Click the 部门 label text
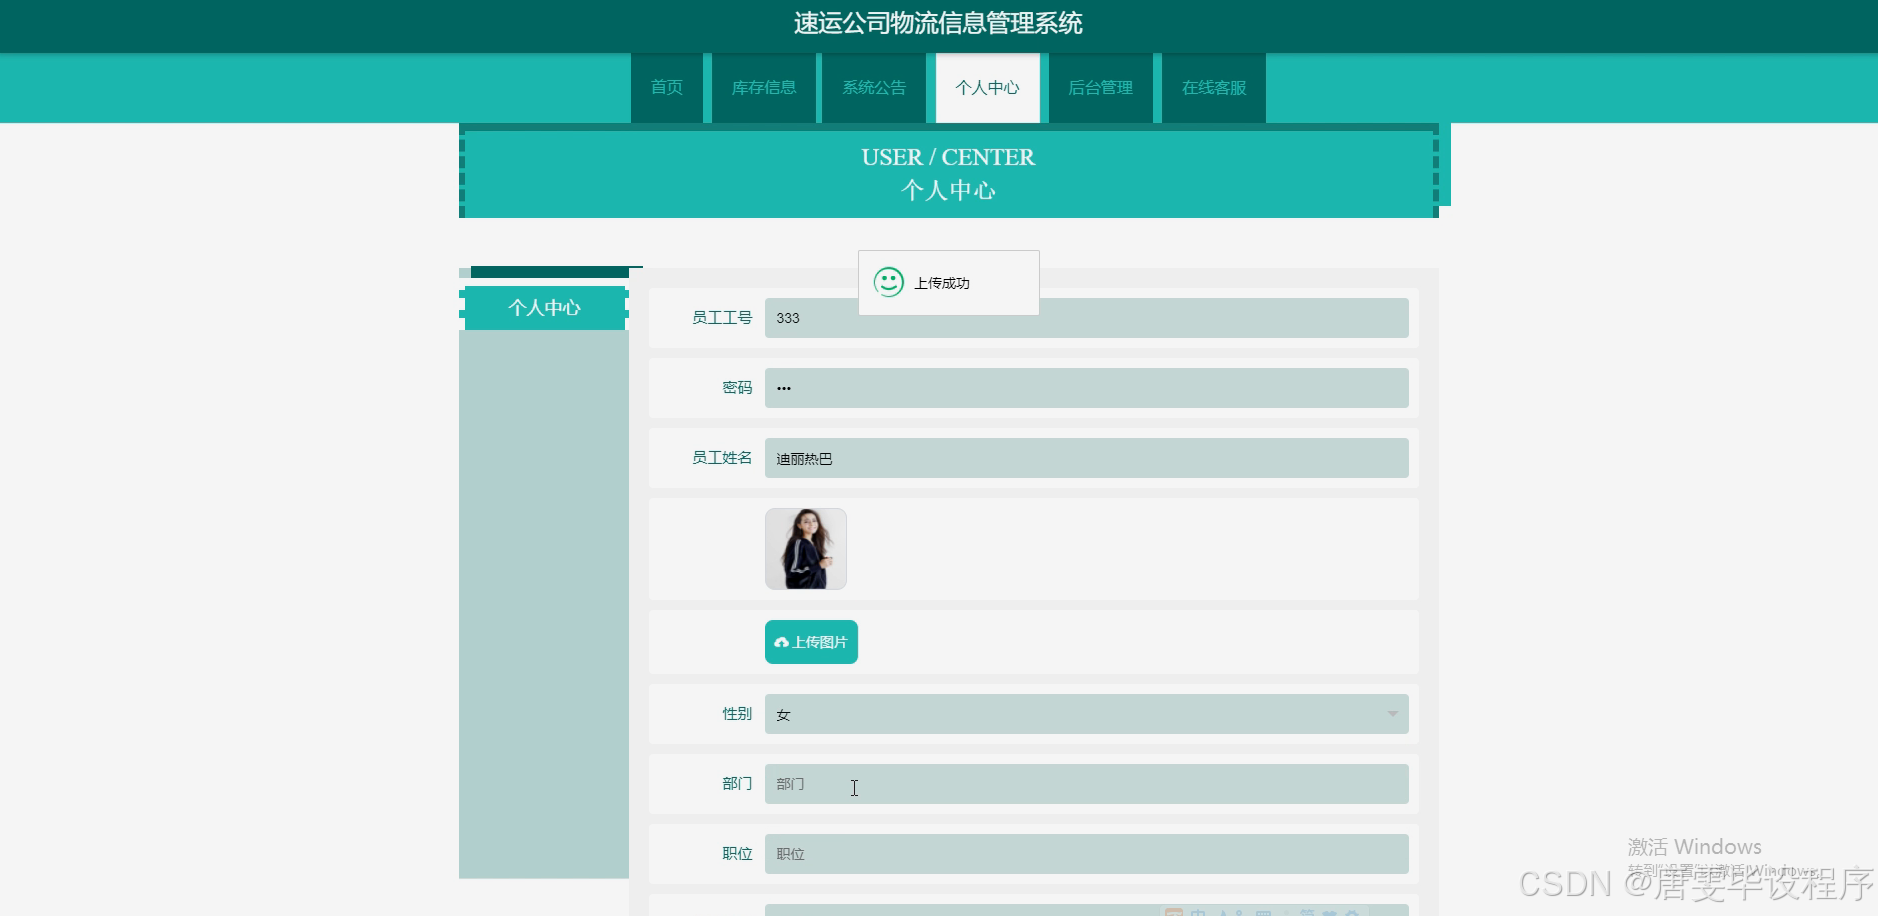Screen dimensions: 1878x916 737,784
